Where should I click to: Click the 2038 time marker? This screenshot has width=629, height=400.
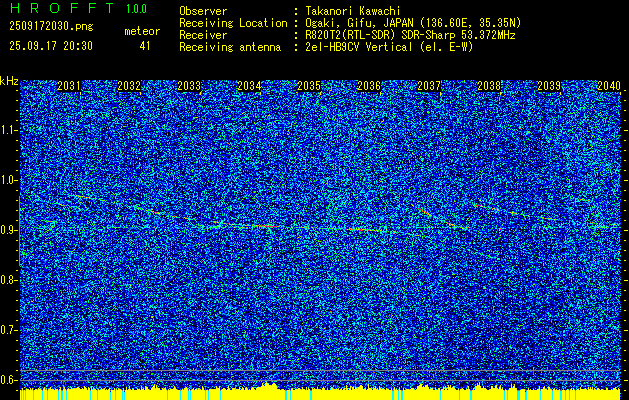[489, 86]
